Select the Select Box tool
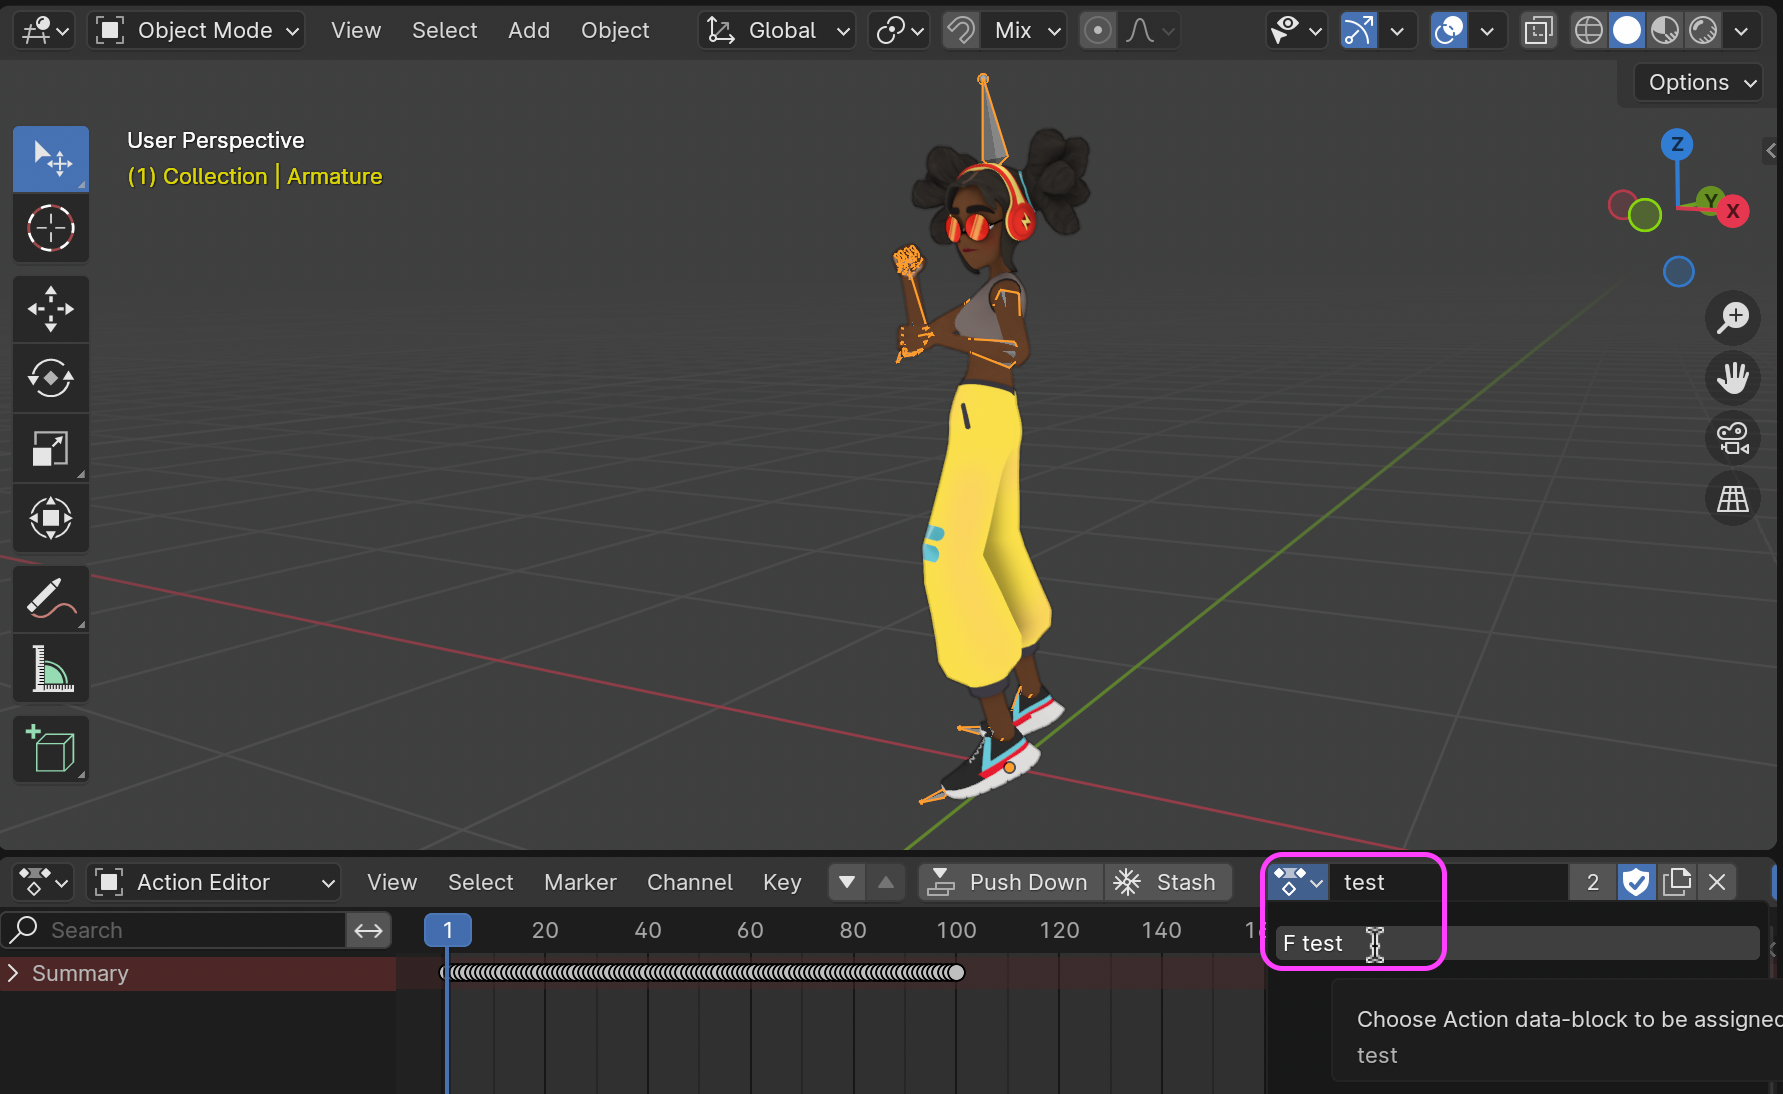The height and width of the screenshot is (1094, 1783). 51,158
